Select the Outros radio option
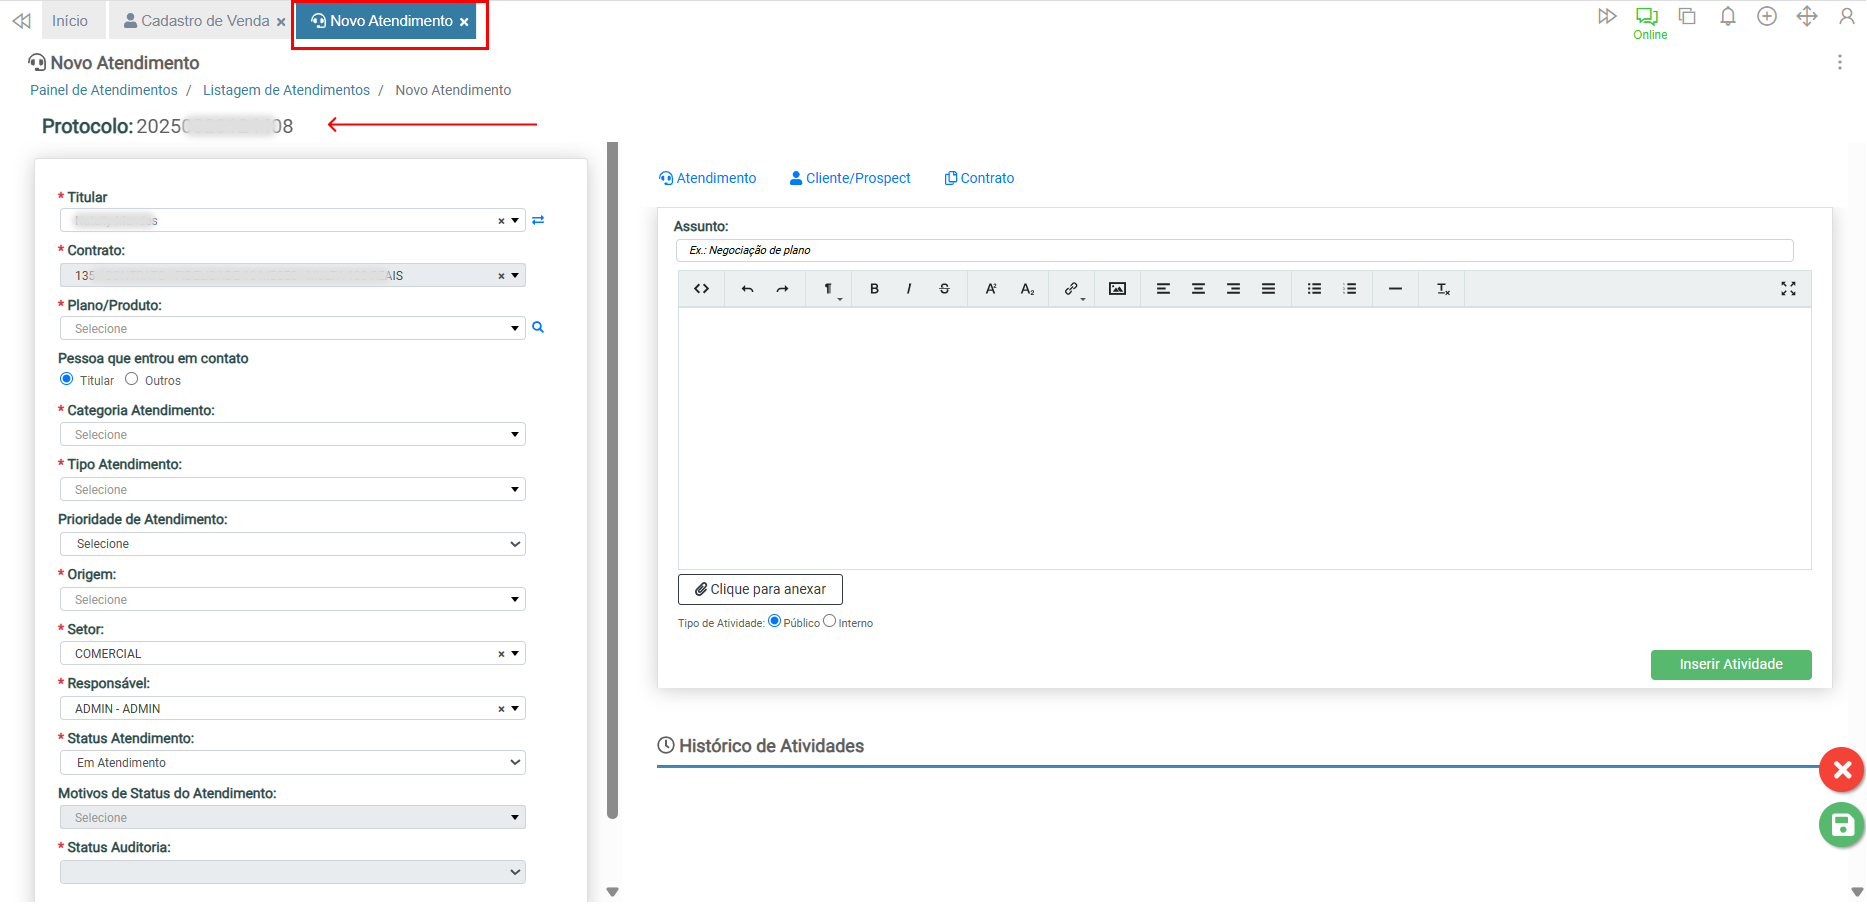 (132, 379)
